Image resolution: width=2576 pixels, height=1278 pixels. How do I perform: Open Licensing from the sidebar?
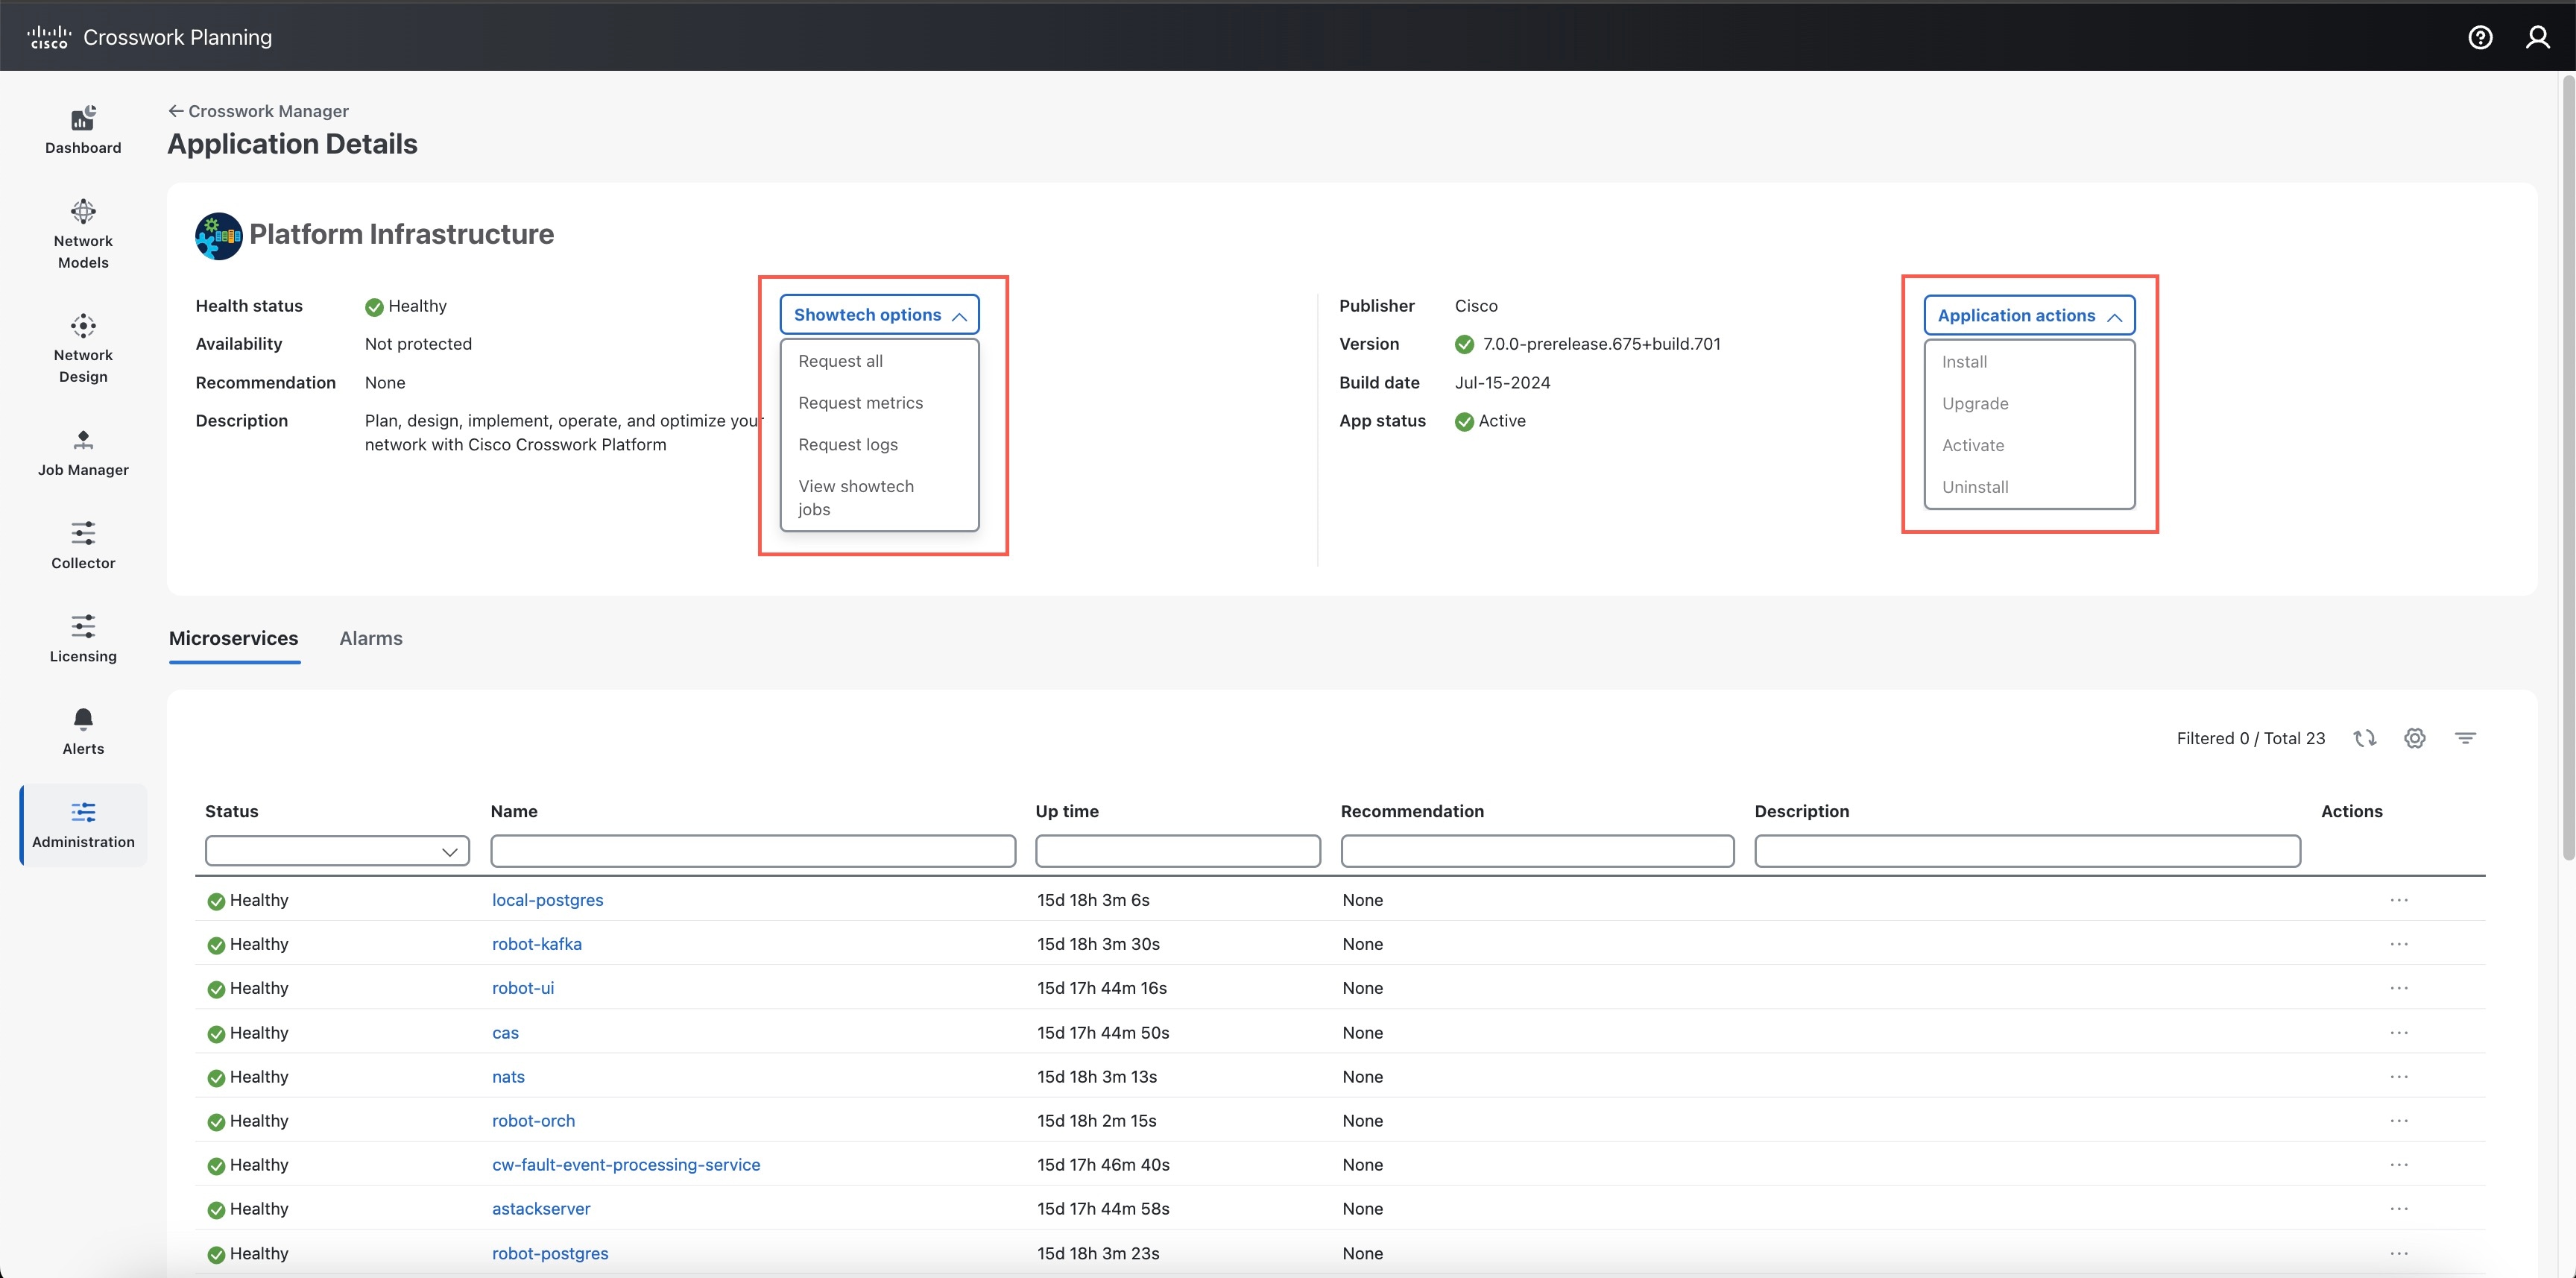pyautogui.click(x=83, y=639)
